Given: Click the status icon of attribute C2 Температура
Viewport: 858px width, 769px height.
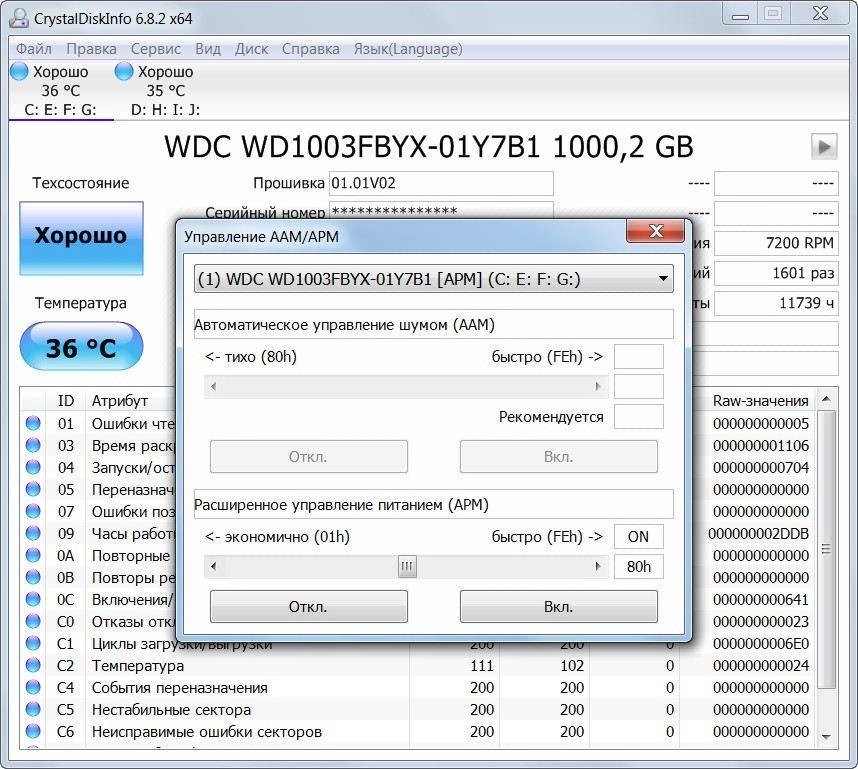Looking at the screenshot, I should pos(33,665).
